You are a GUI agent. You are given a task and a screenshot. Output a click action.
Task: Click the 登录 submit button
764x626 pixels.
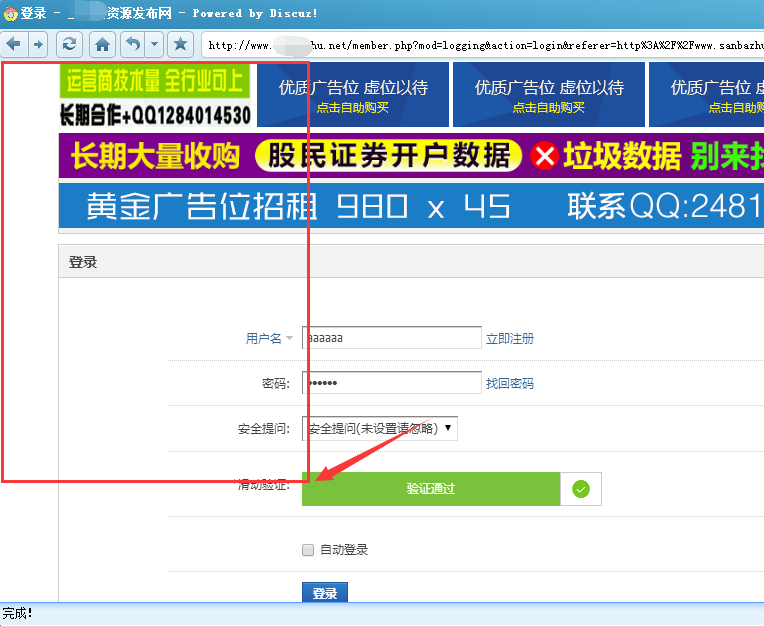(324, 593)
